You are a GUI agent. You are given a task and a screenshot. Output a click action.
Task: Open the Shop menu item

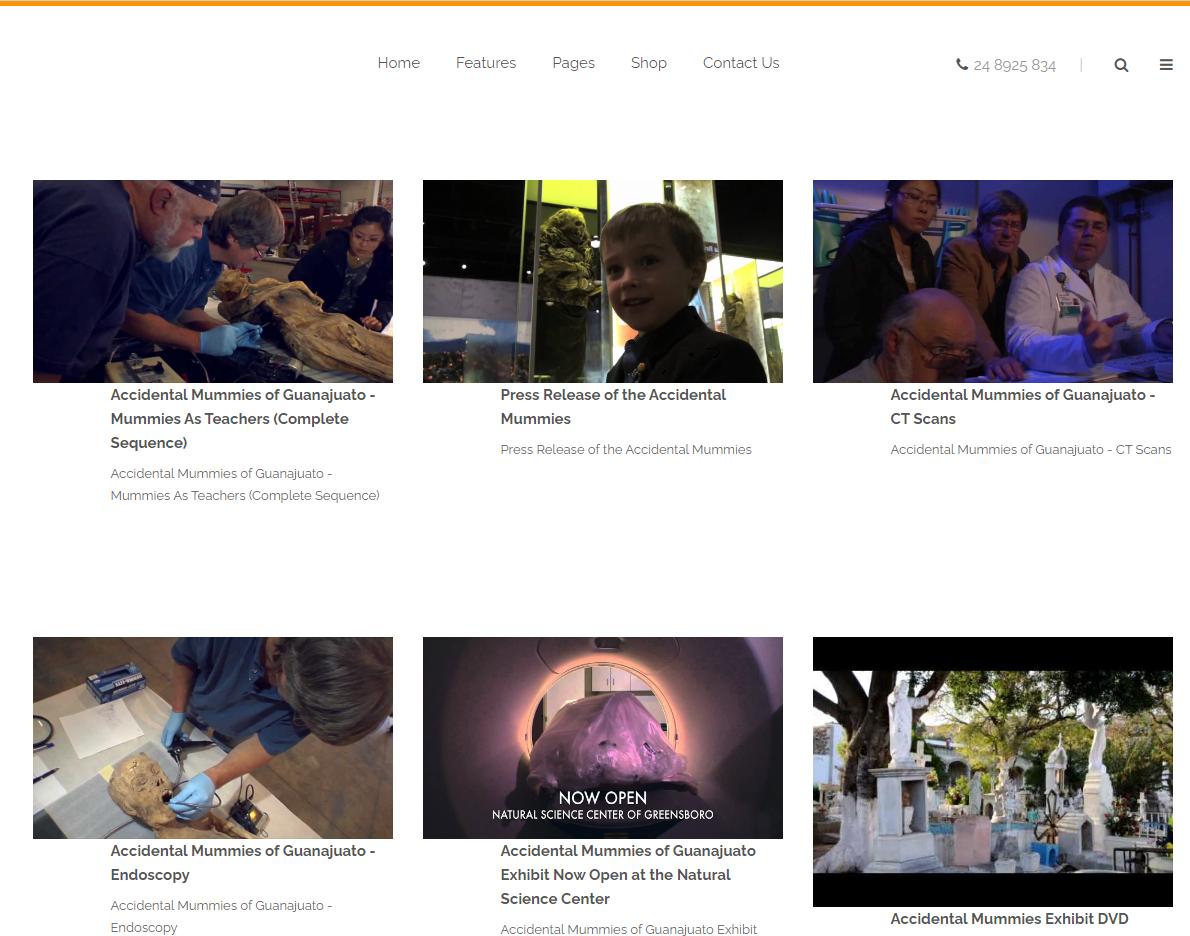(x=649, y=63)
